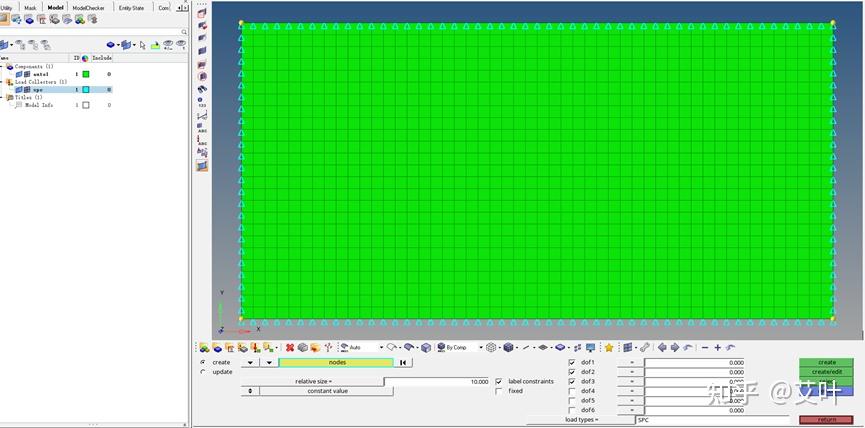865x428 pixels.
Task: Select the Titles folder row
Action: point(28,97)
